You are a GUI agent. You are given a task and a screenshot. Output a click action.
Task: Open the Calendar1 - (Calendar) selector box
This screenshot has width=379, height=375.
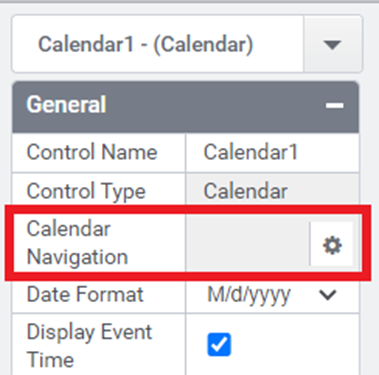tap(187, 44)
